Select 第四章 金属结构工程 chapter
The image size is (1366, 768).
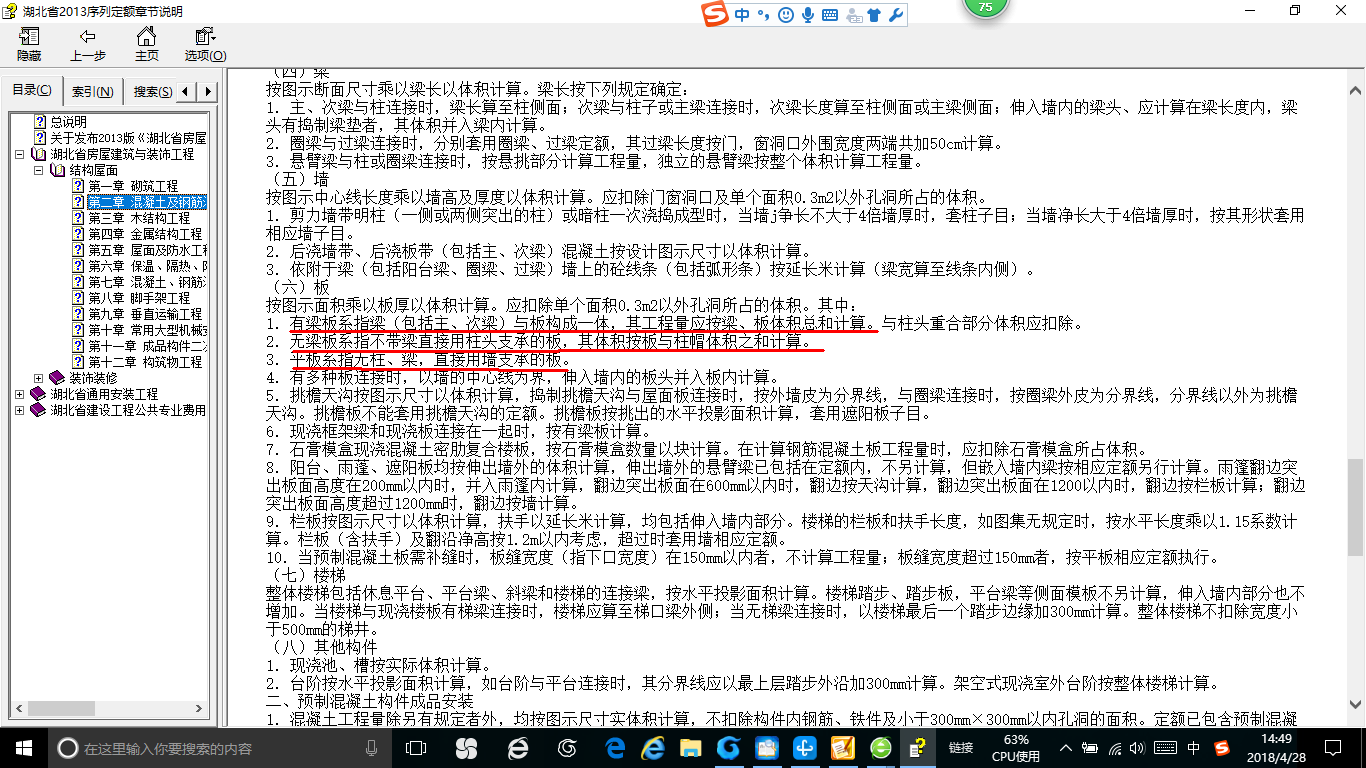tap(145, 234)
